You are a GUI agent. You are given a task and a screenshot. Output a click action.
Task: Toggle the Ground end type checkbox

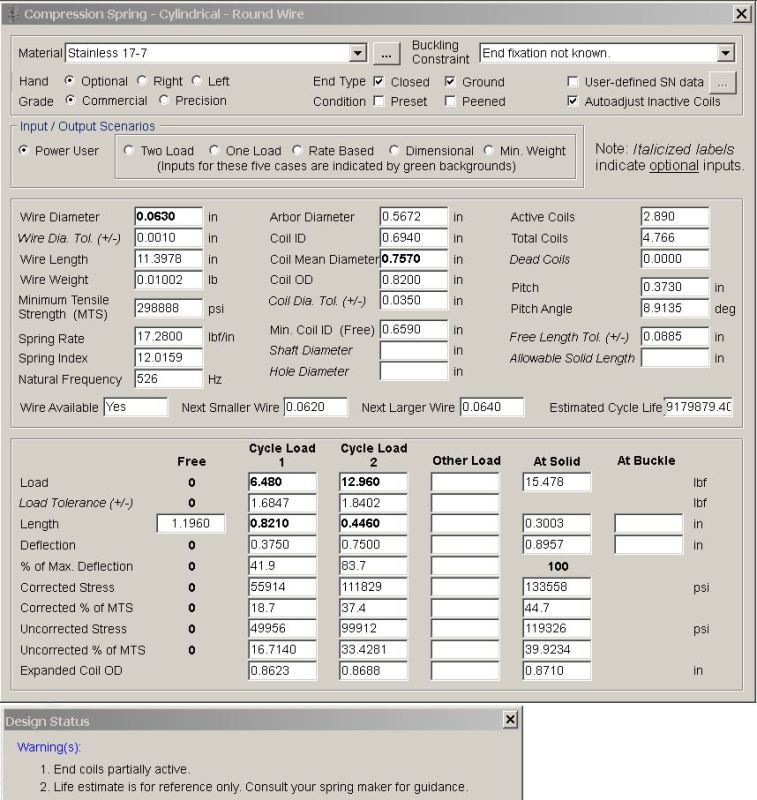(450, 81)
